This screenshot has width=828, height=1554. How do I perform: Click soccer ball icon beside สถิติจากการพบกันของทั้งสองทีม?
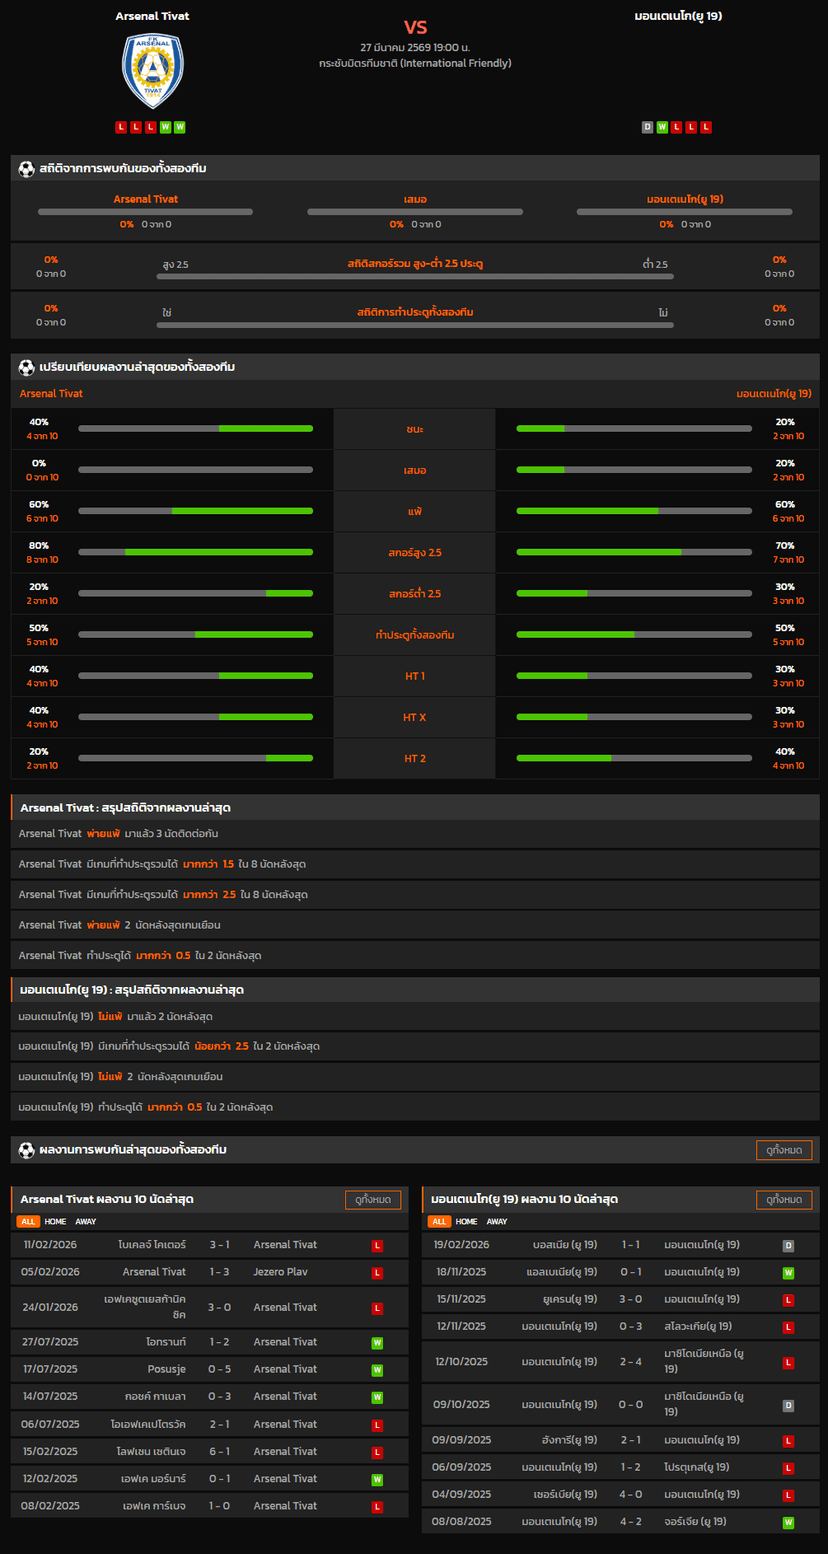point(27,169)
